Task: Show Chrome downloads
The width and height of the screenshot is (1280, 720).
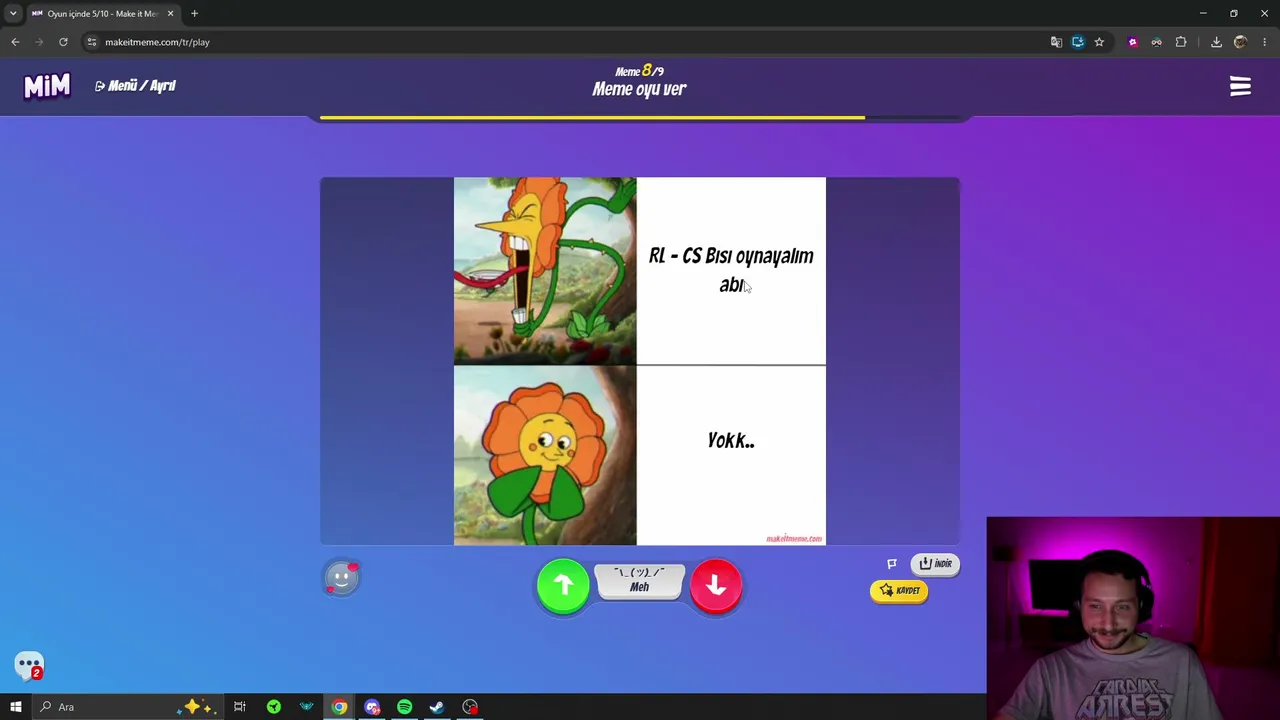Action: click(1216, 42)
